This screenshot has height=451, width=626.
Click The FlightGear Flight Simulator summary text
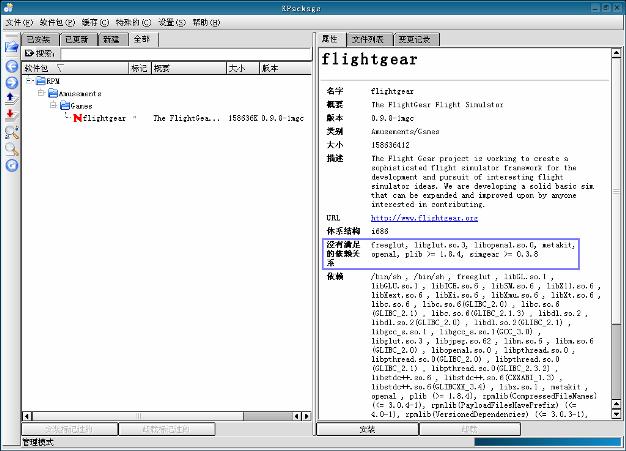437,105
